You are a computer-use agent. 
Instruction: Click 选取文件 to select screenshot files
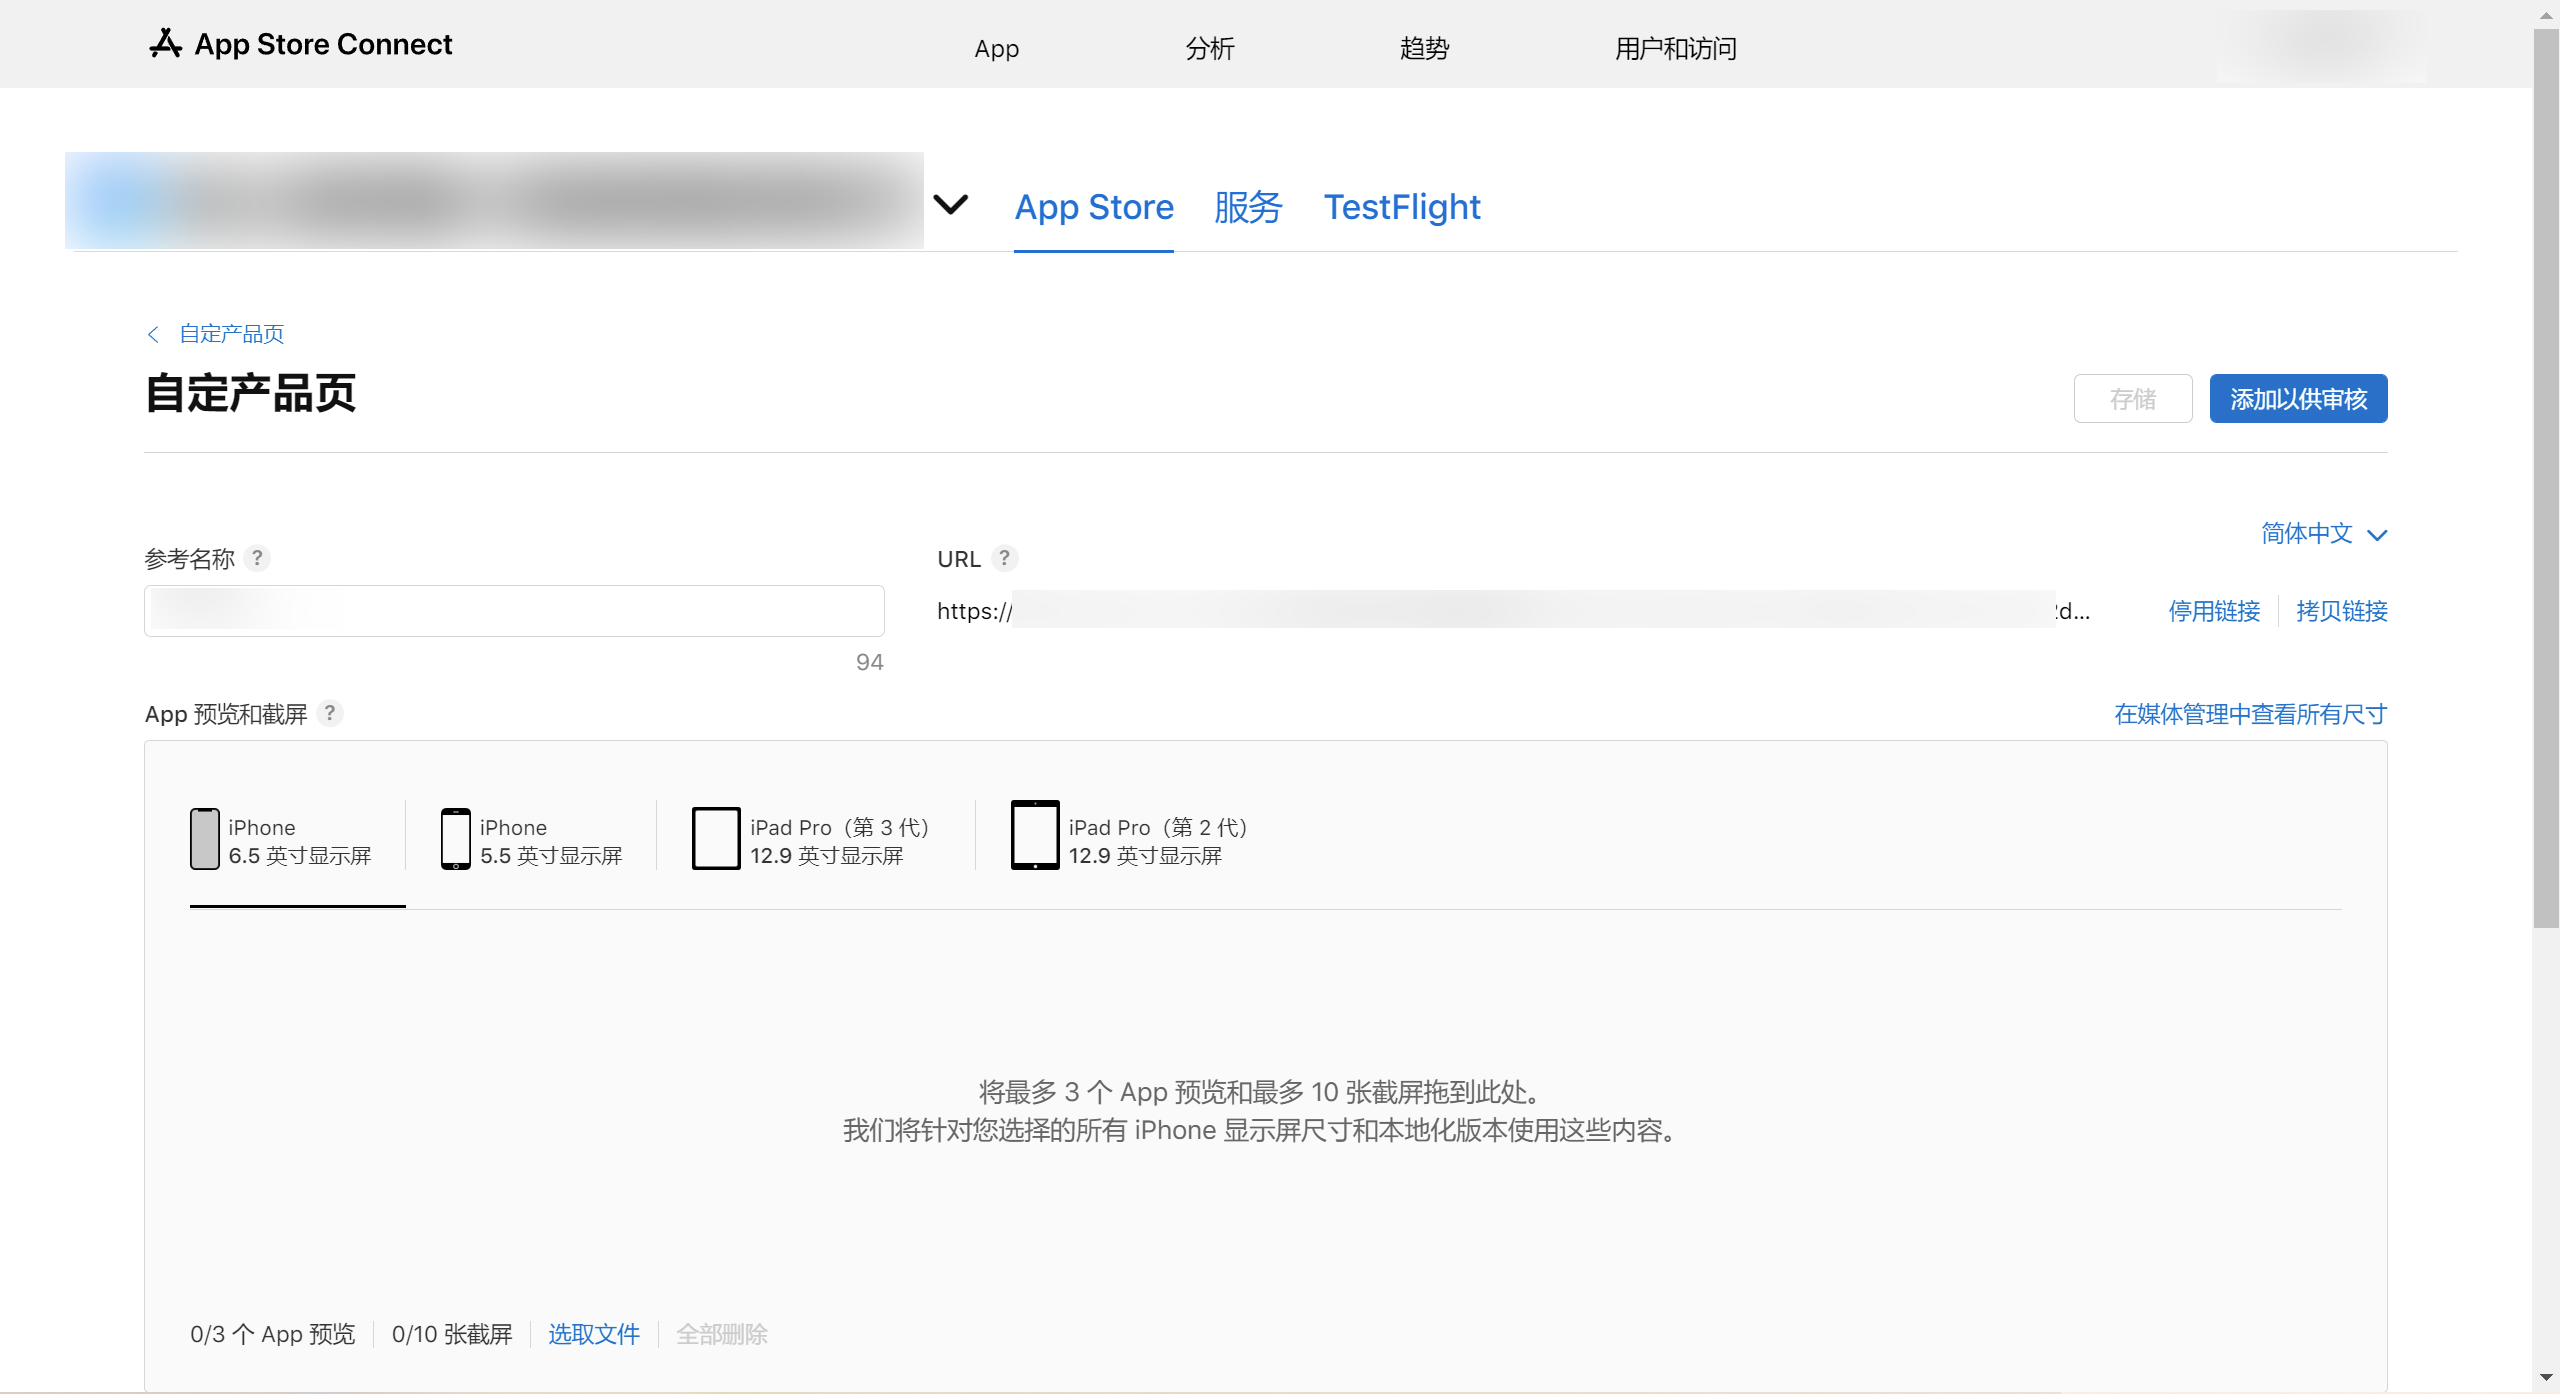pyautogui.click(x=595, y=1332)
